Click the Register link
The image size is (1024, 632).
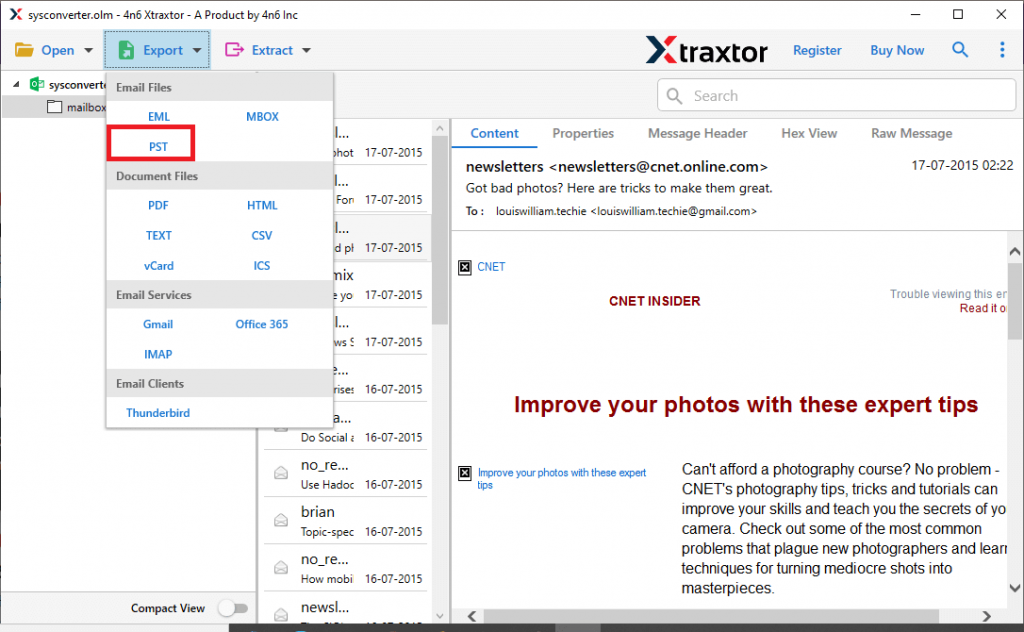coord(817,50)
